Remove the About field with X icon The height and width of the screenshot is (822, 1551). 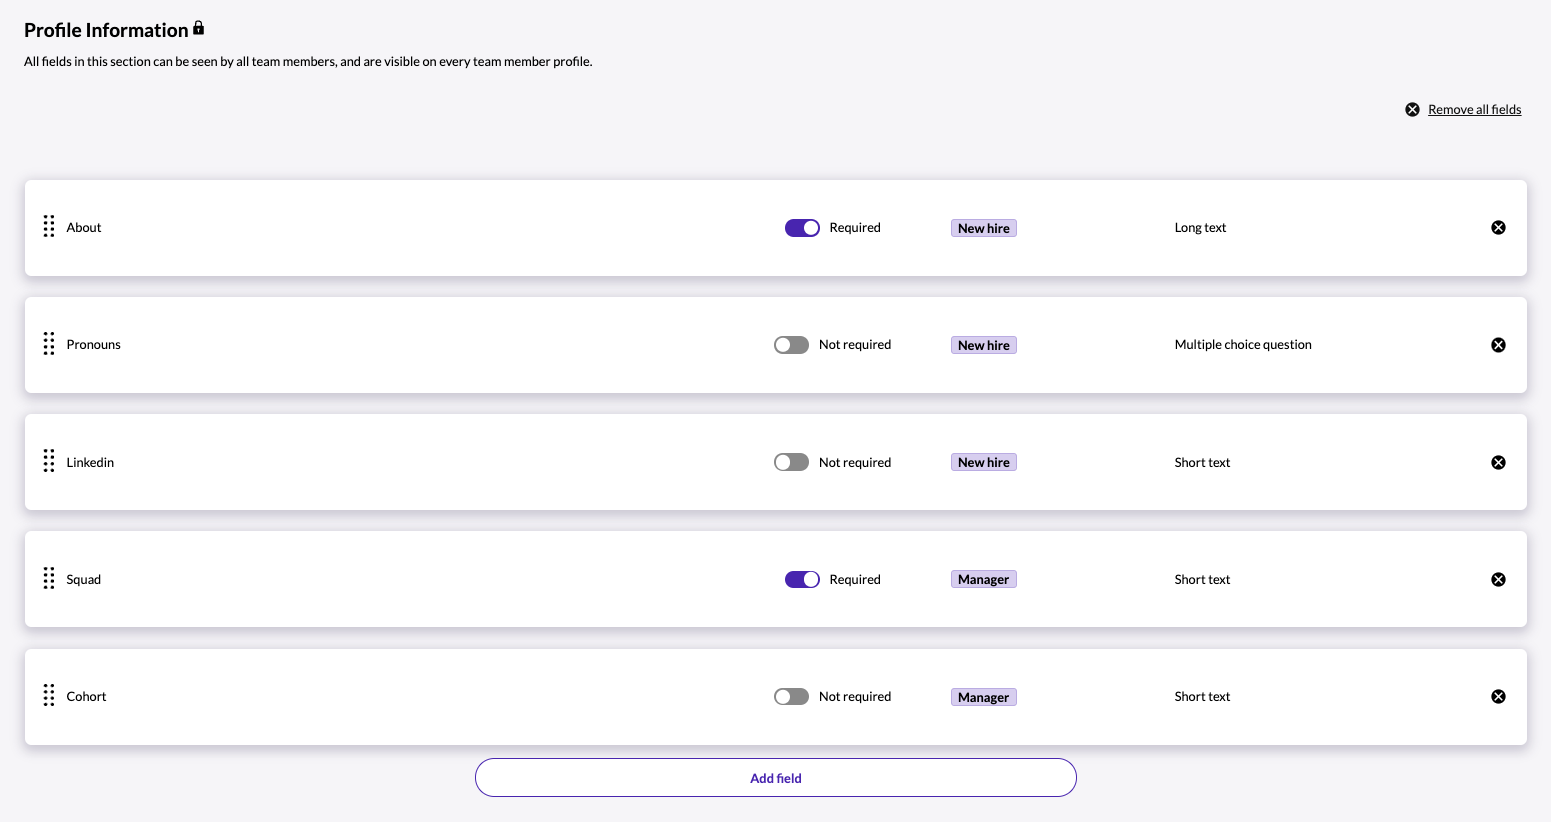(1498, 228)
